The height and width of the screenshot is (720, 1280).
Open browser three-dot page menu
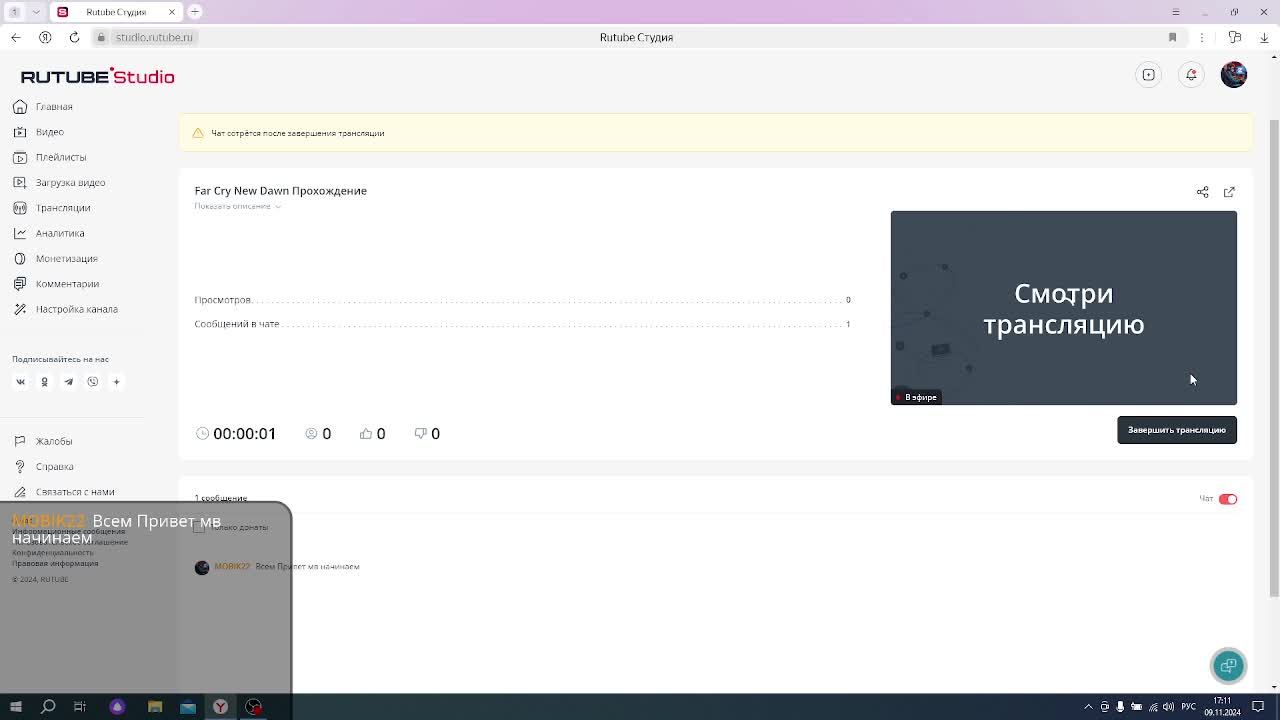pos(1203,37)
